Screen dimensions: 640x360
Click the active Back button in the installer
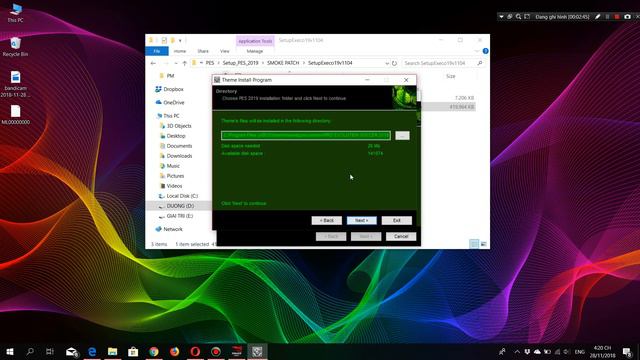coord(327,220)
